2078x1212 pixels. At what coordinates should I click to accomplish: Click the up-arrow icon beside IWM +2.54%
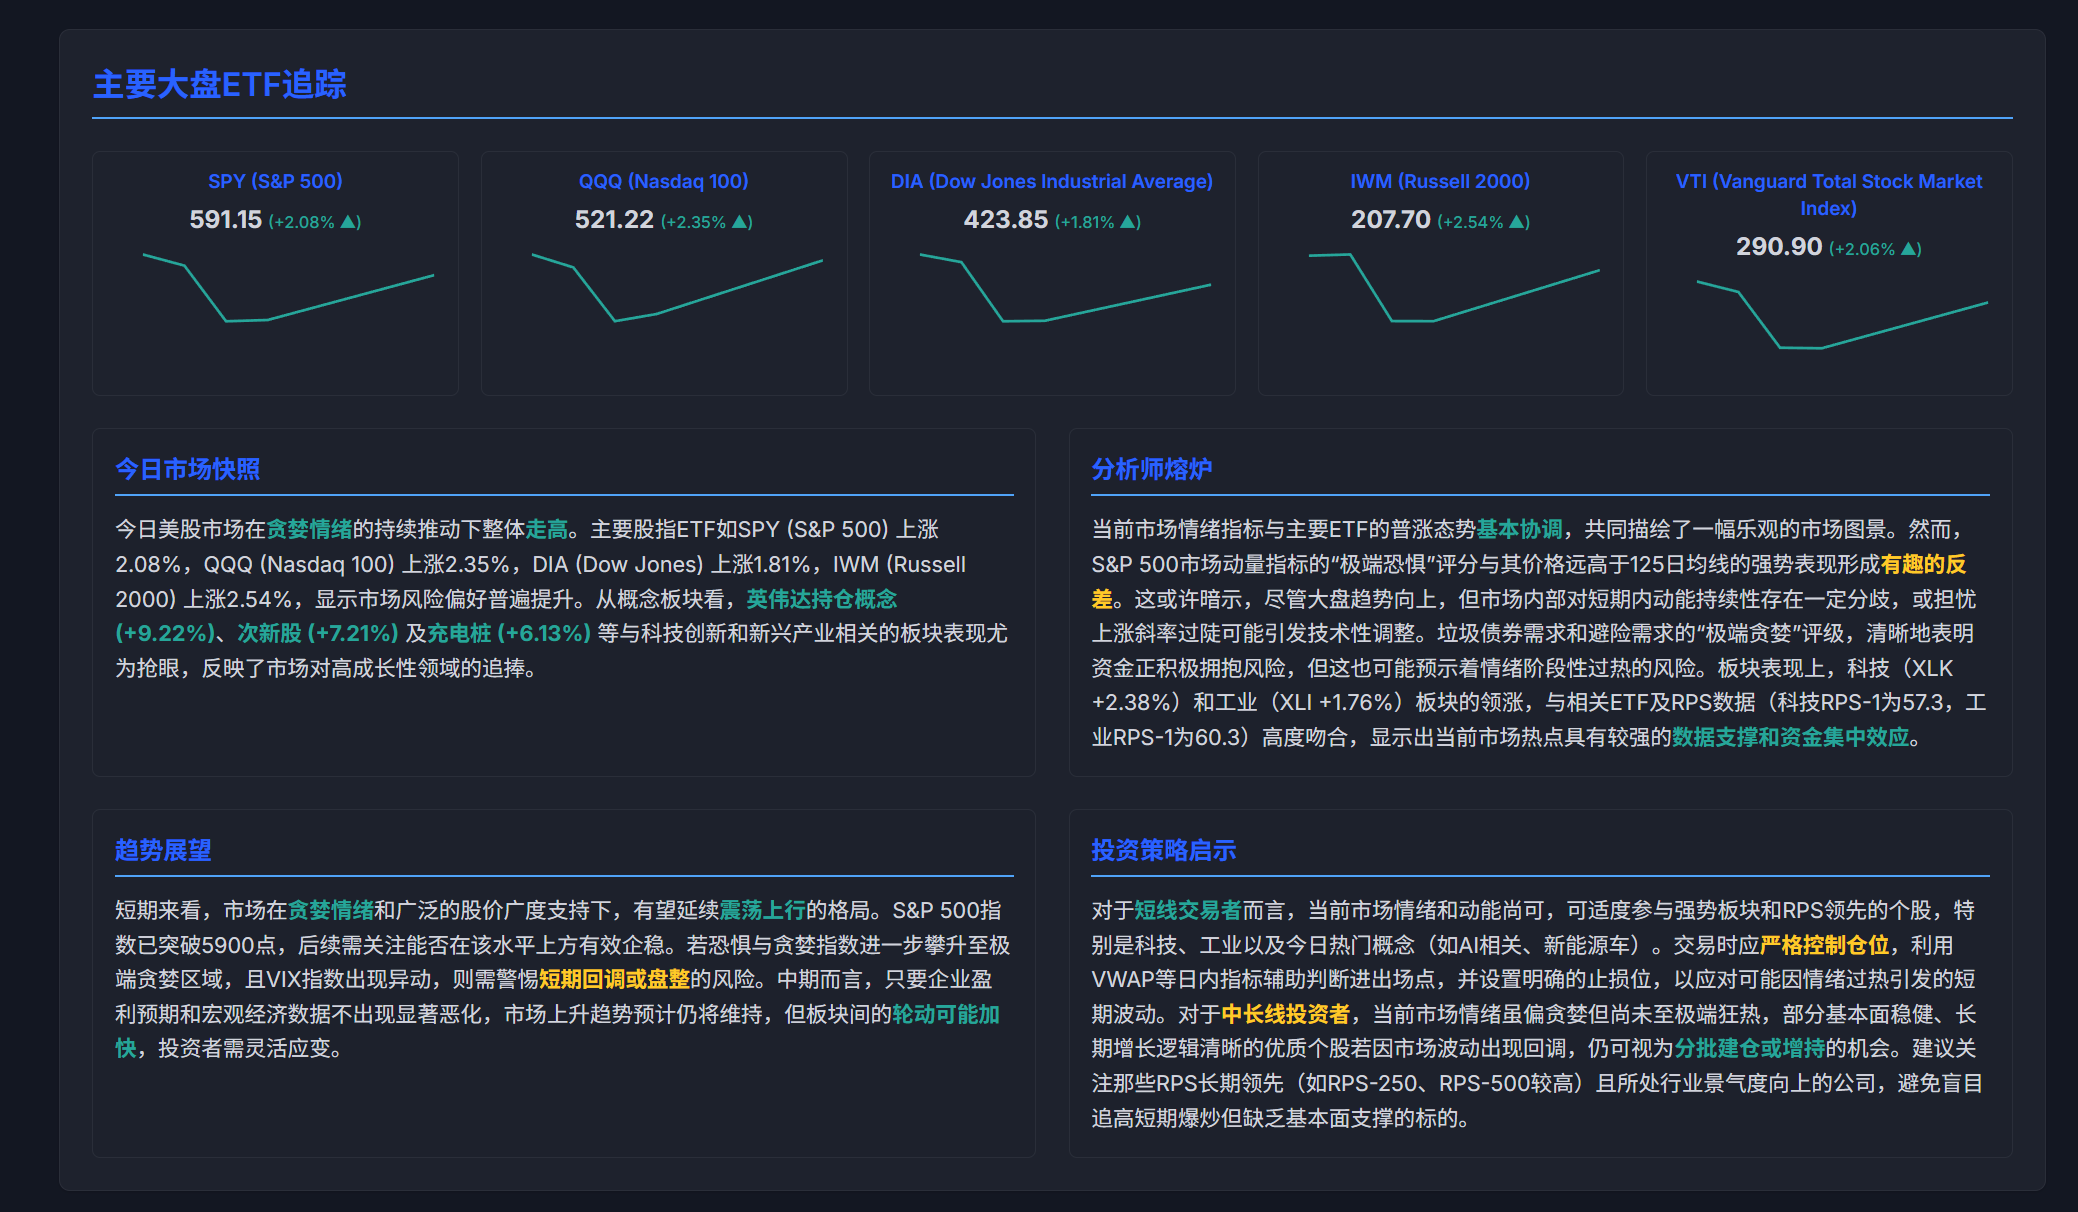tap(1517, 221)
